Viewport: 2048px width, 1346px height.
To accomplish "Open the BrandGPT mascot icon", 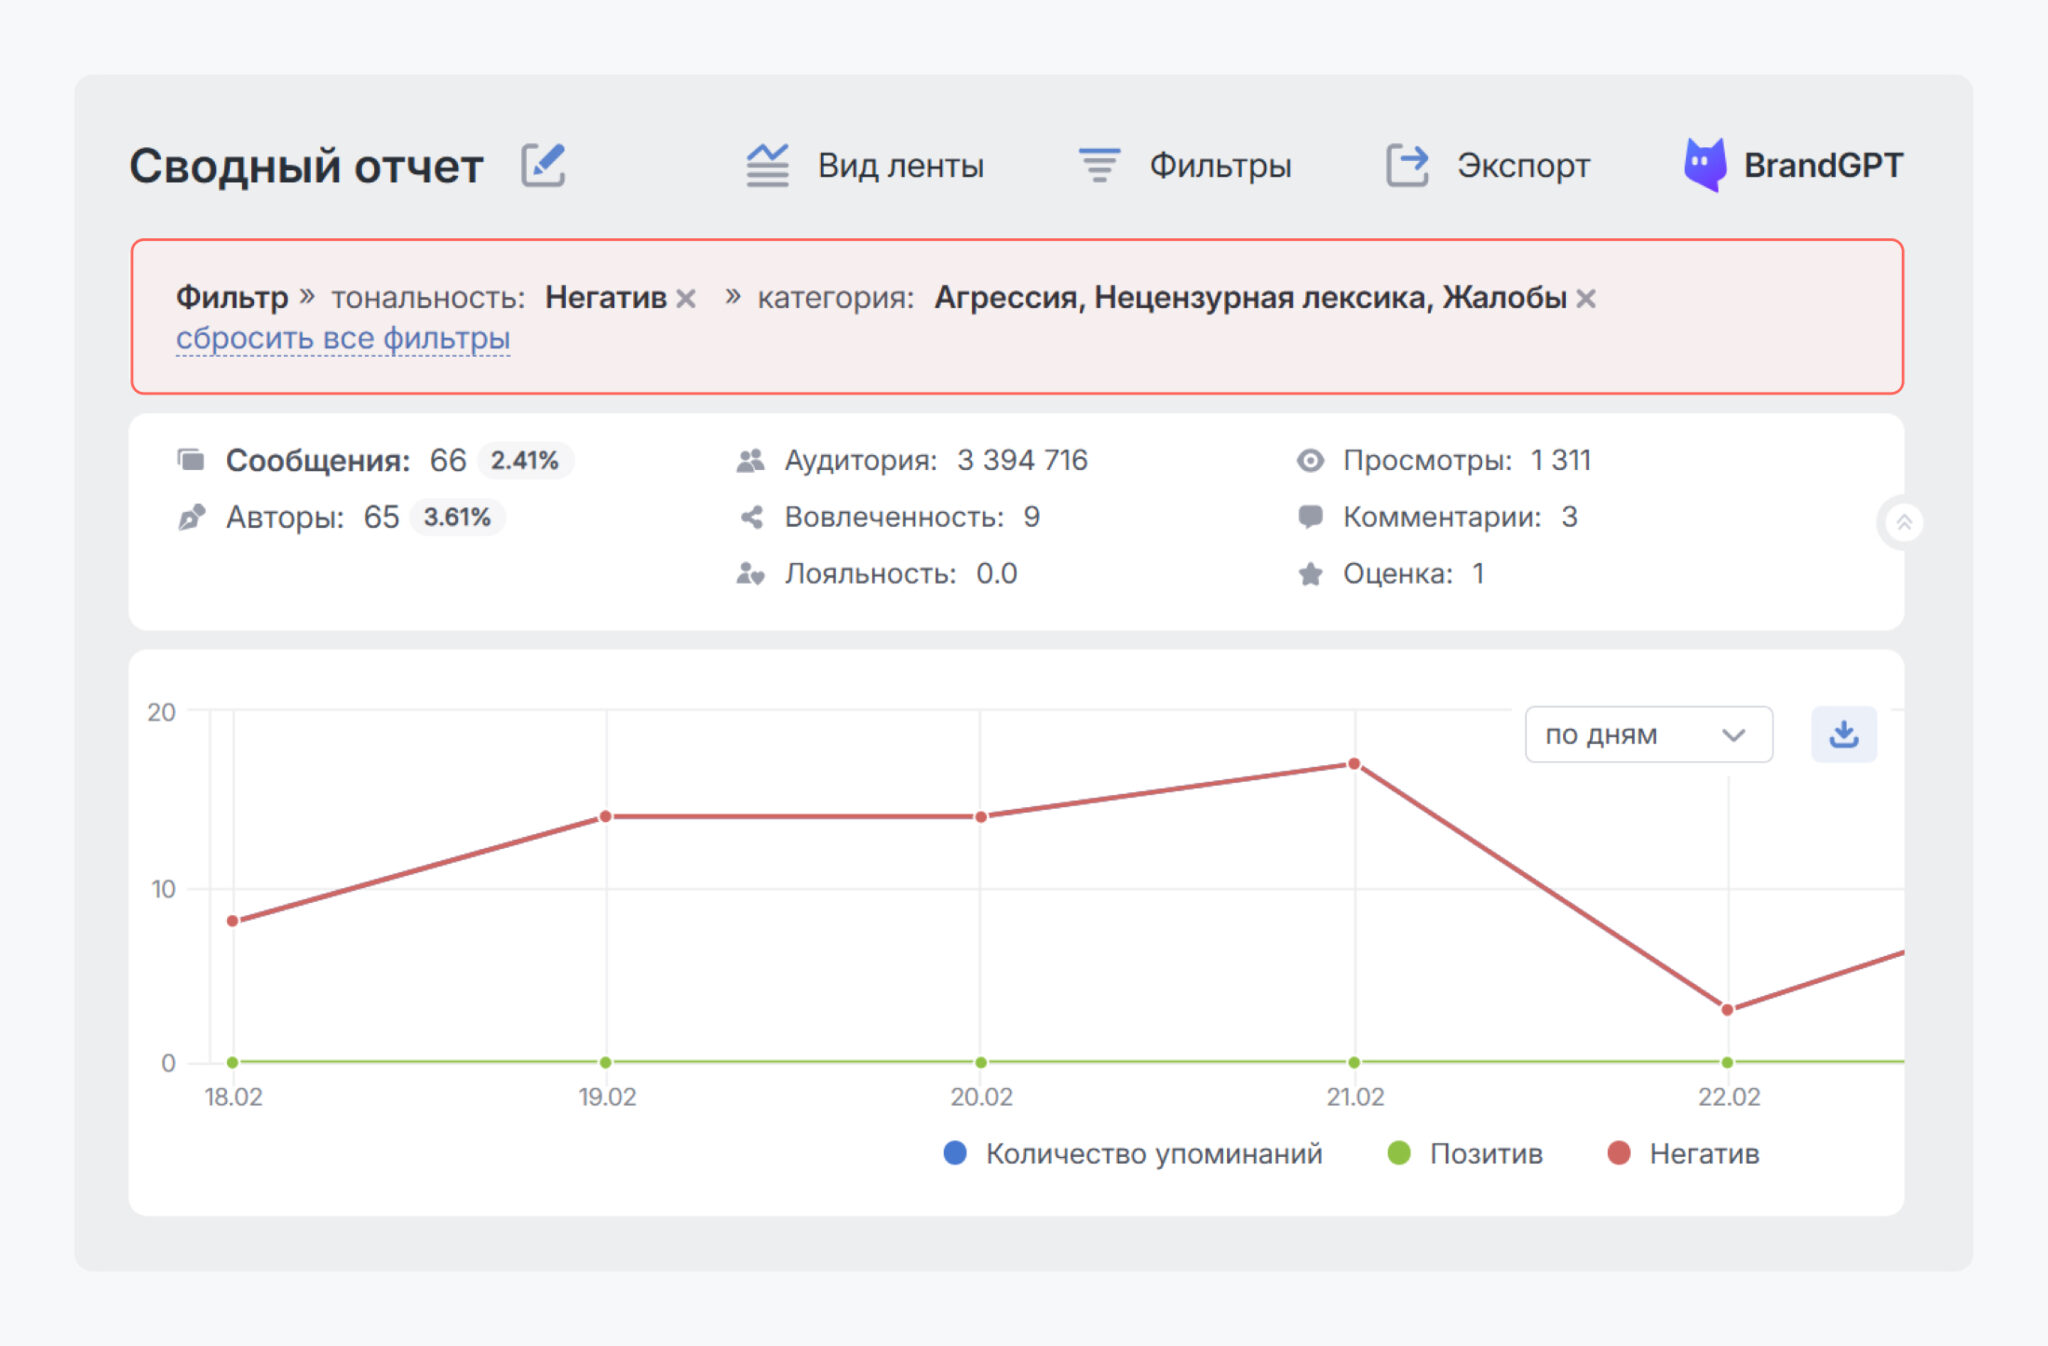I will pos(1705,165).
